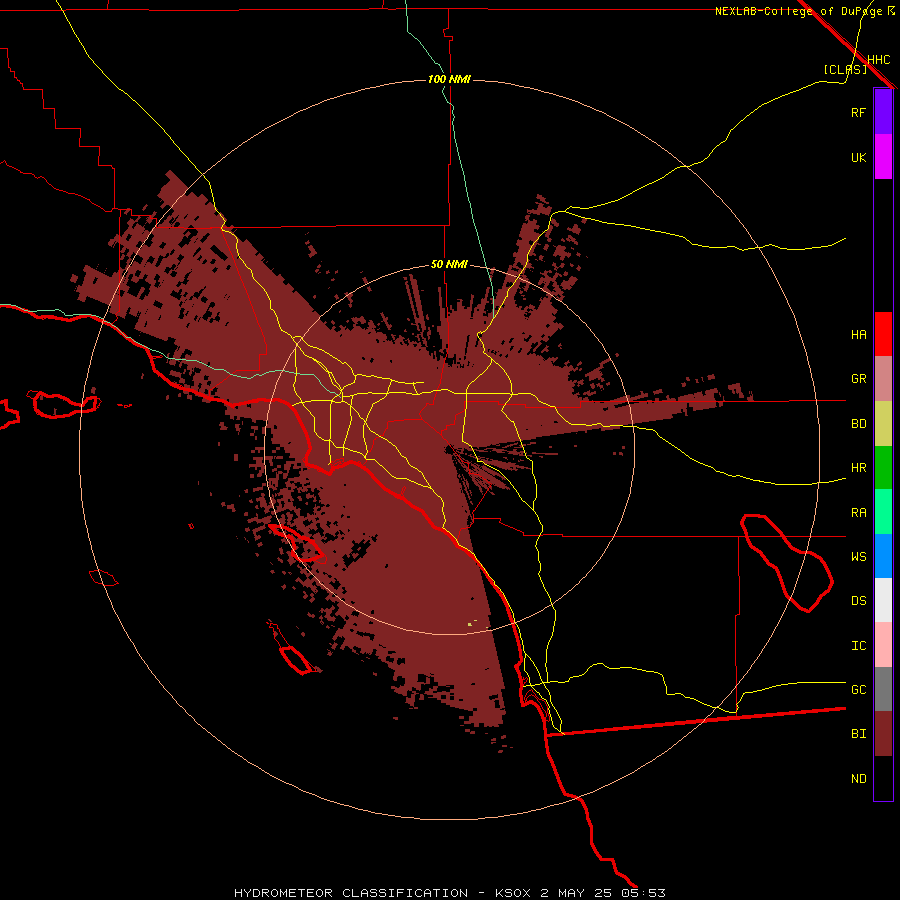Click the GC legend label
Viewport: 900px width, 900px height.
pyautogui.click(x=858, y=690)
